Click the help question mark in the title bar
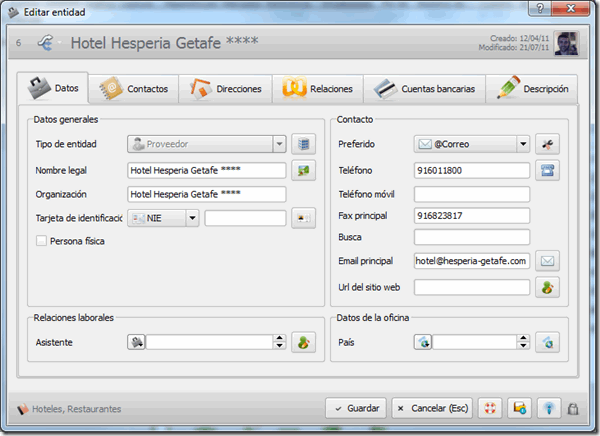 pyautogui.click(x=540, y=8)
